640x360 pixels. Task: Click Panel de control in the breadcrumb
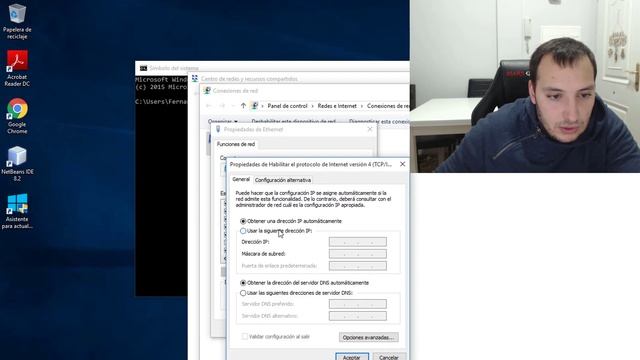[x=287, y=106]
